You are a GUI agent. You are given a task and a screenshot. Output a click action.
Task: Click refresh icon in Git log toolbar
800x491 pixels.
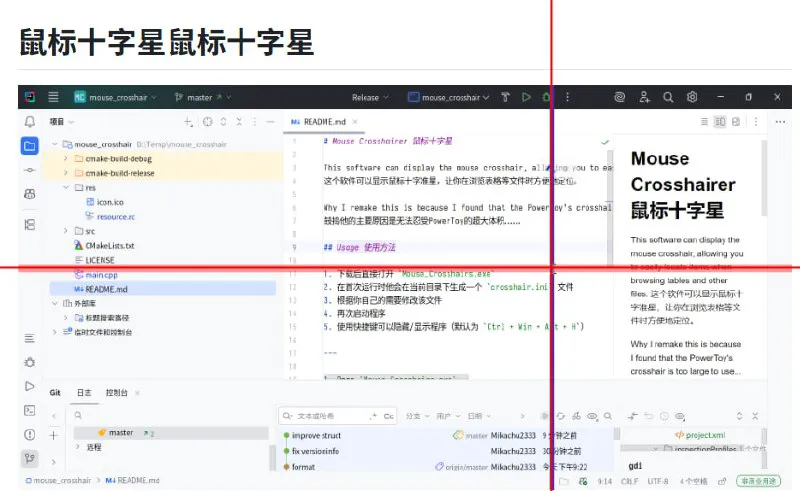click(x=561, y=416)
